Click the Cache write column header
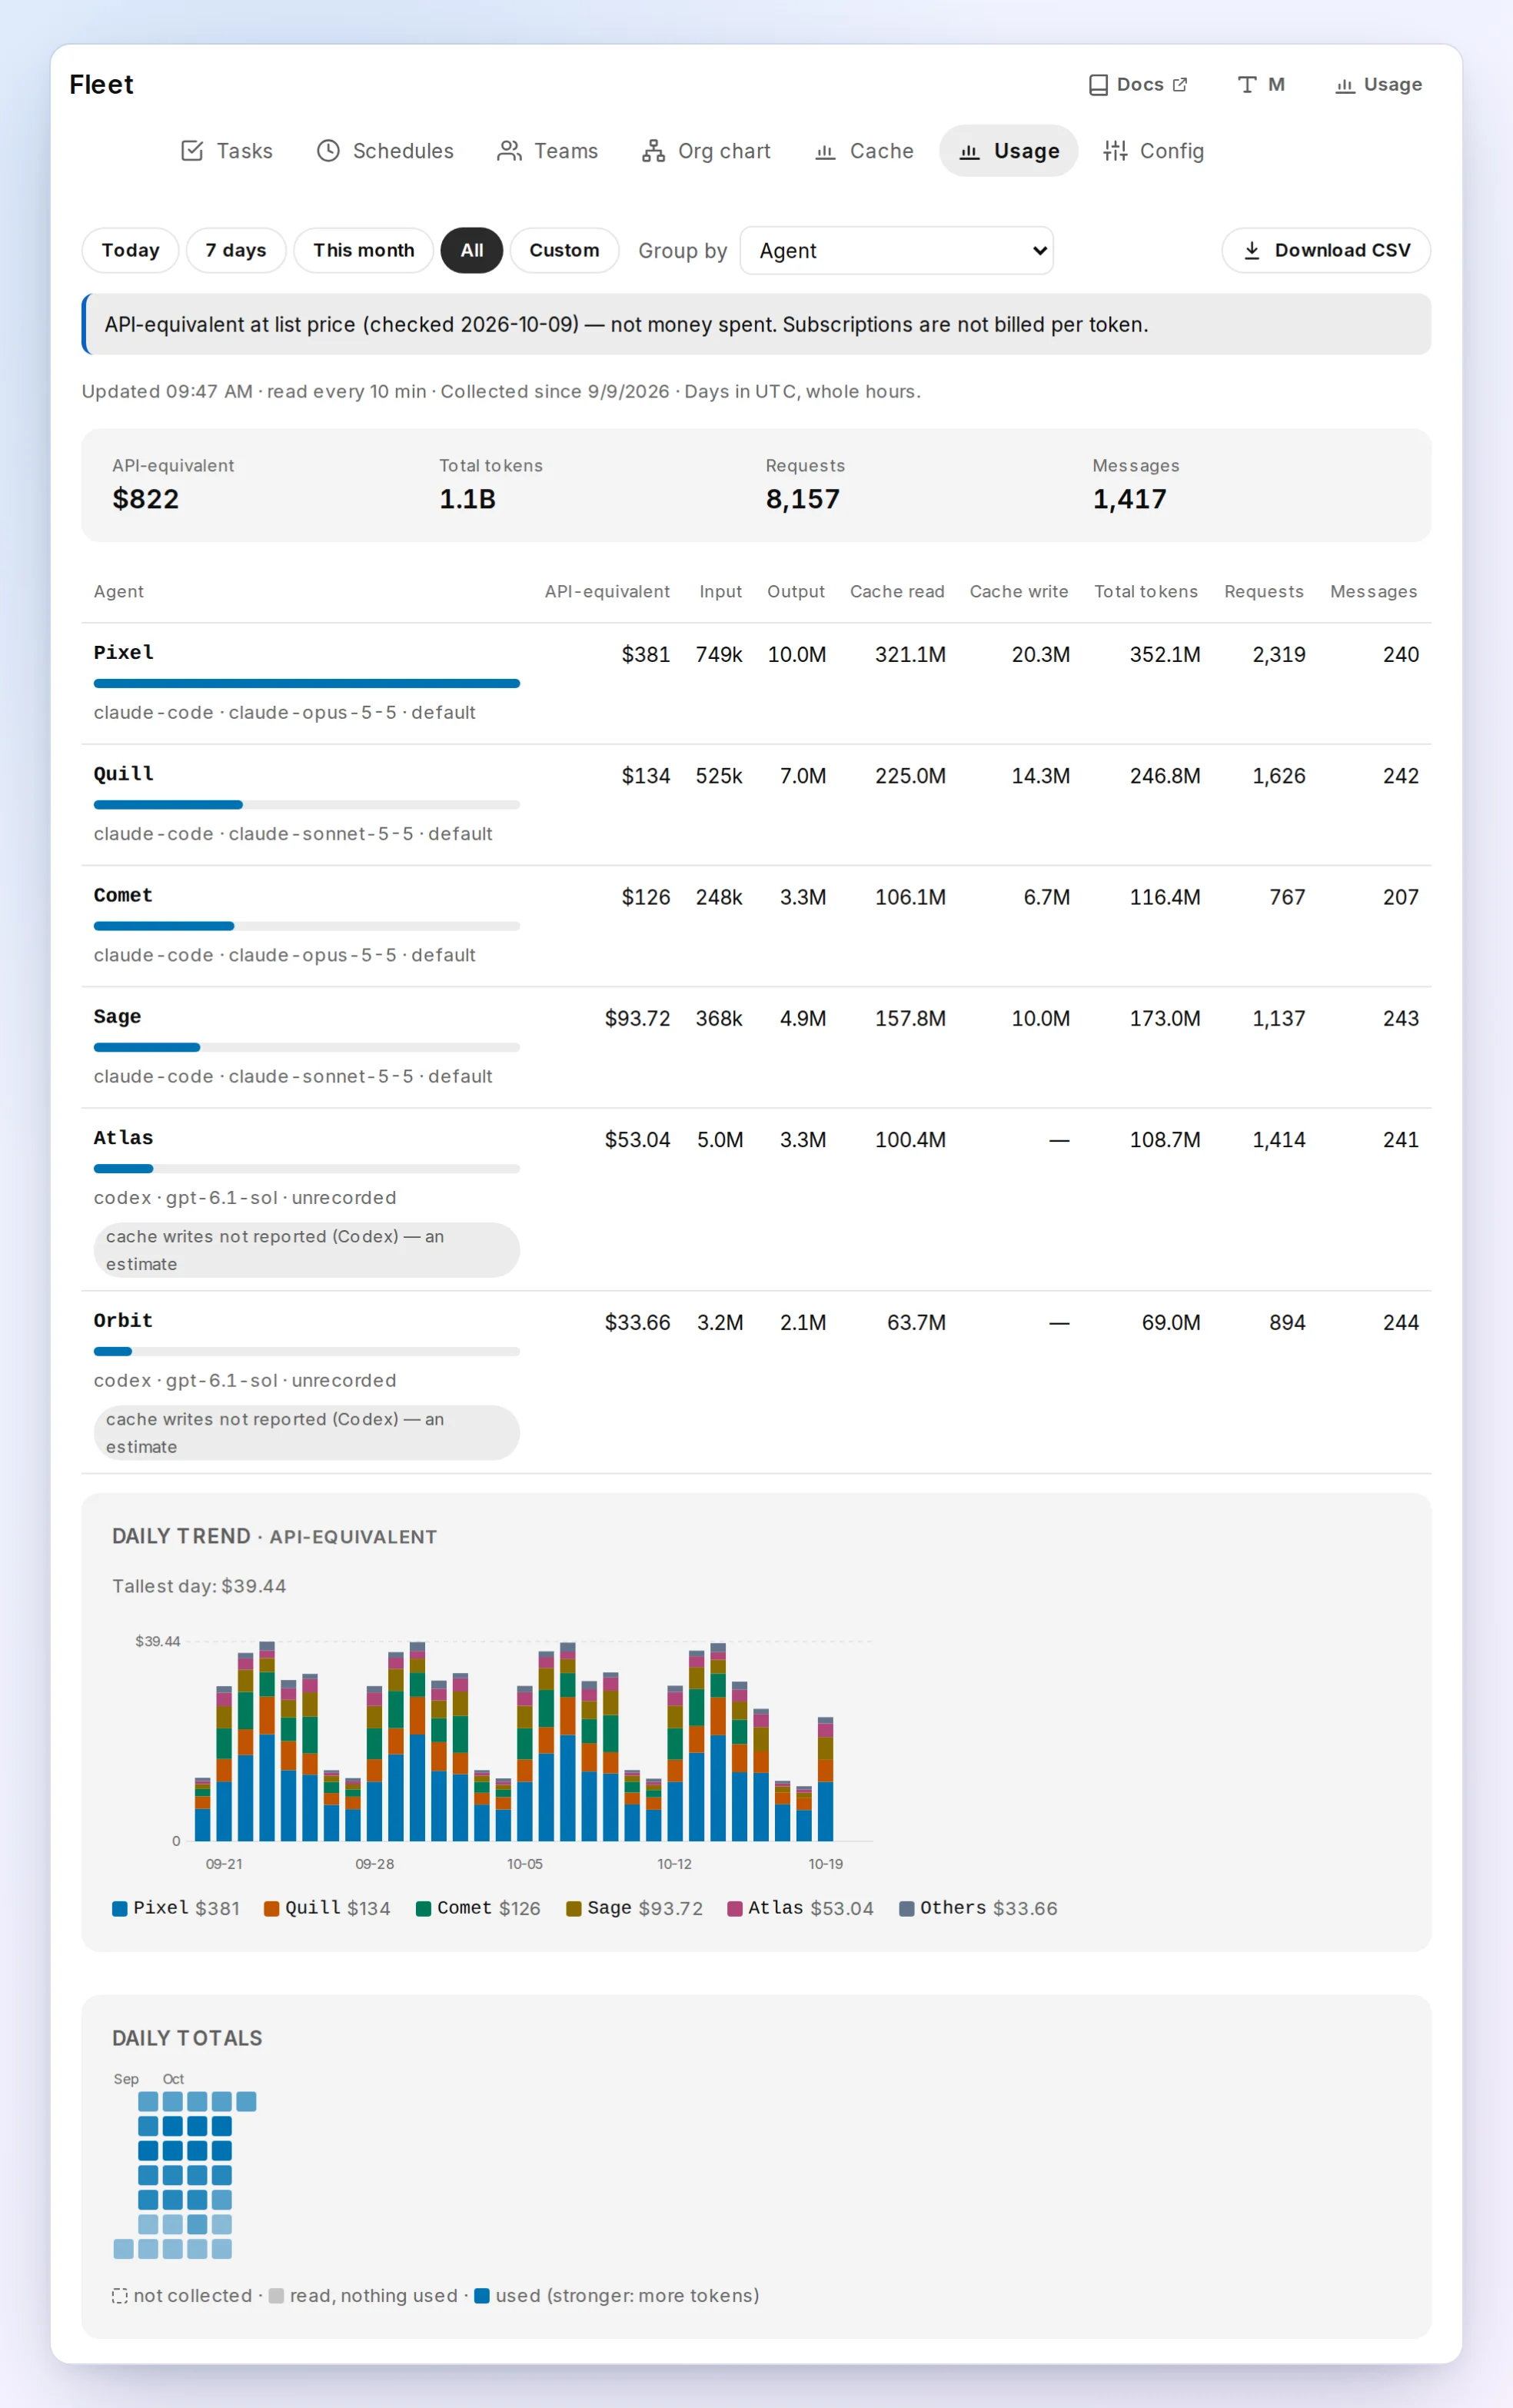 click(x=1019, y=592)
